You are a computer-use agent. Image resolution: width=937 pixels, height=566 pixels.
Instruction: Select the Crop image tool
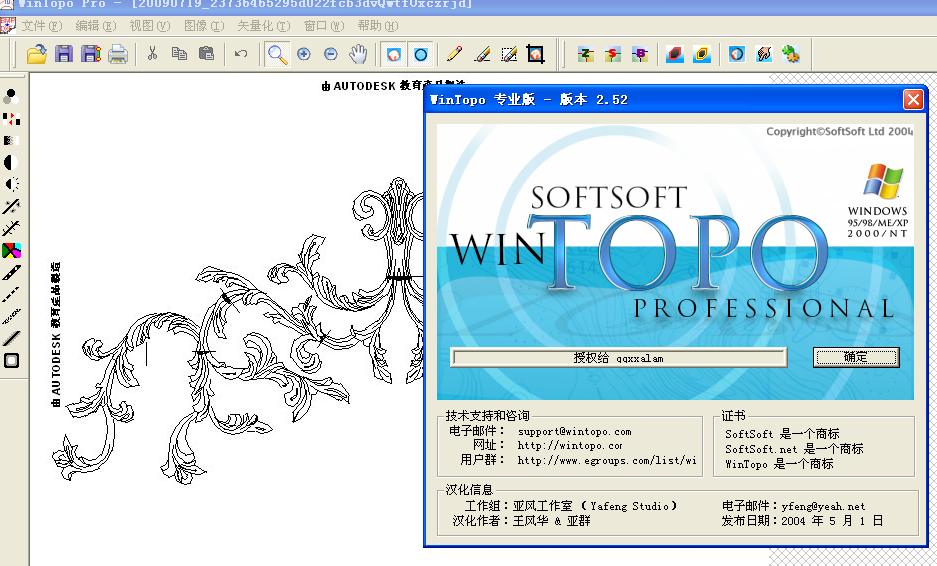point(536,54)
